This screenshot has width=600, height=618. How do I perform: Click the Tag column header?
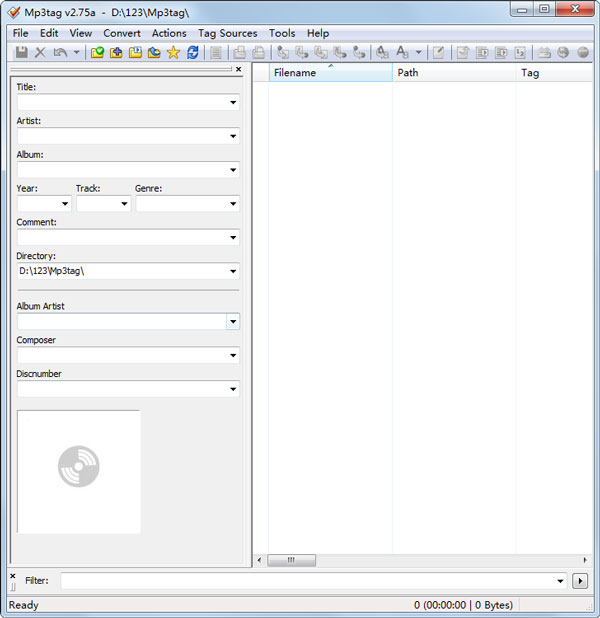click(x=554, y=73)
